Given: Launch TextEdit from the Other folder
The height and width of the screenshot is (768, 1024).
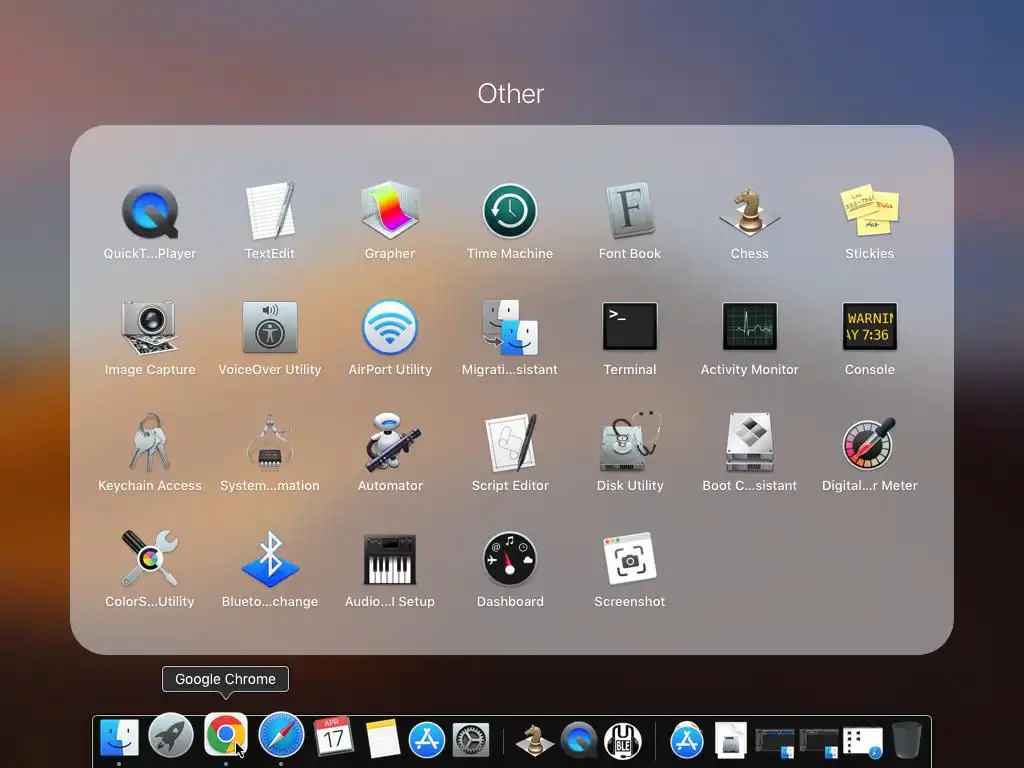Looking at the screenshot, I should coord(270,212).
